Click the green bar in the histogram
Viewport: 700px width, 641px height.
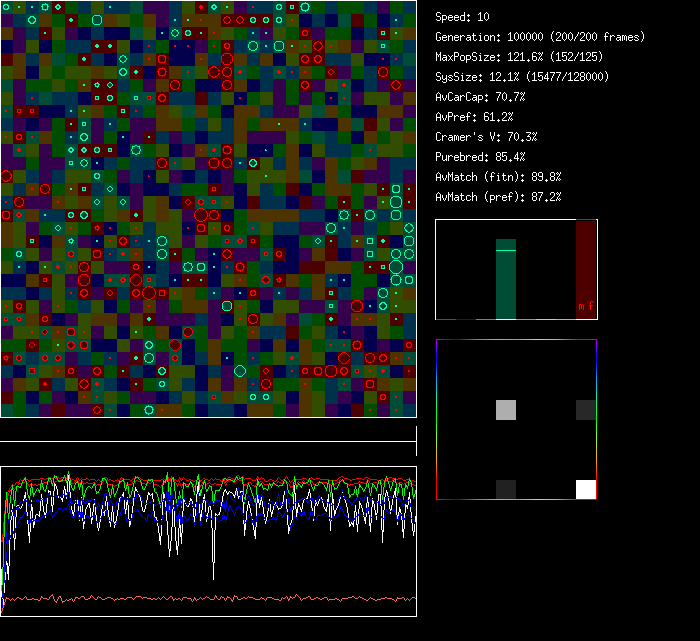(506, 280)
